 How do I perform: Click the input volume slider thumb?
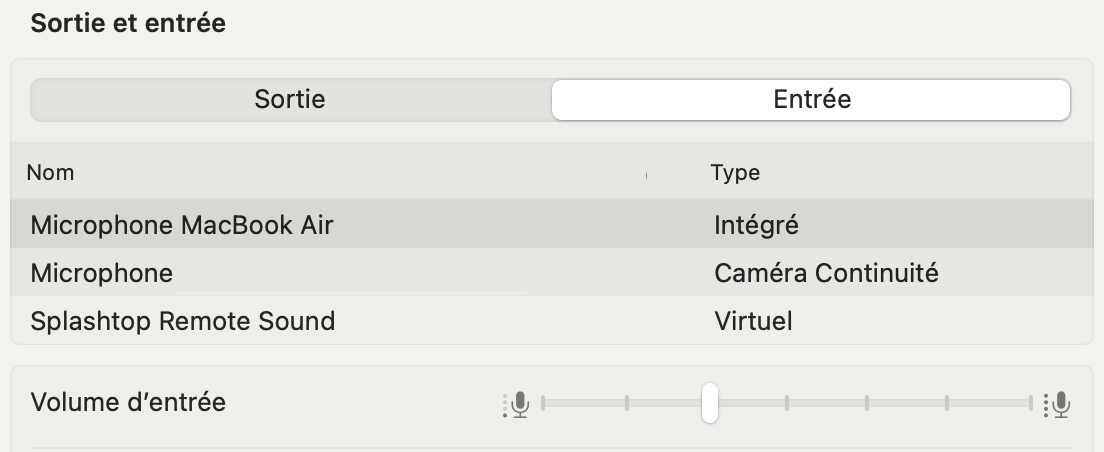[710, 403]
